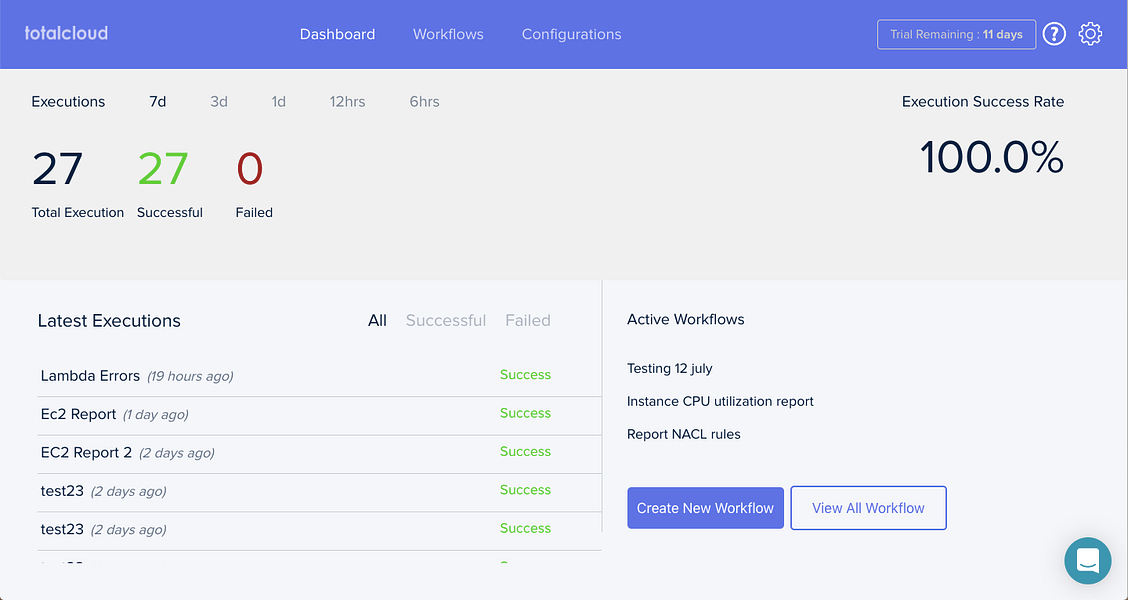Viewport: 1128px width, 600px height.
Task: Open the Ec2 Report execution row
Action: pos(319,415)
